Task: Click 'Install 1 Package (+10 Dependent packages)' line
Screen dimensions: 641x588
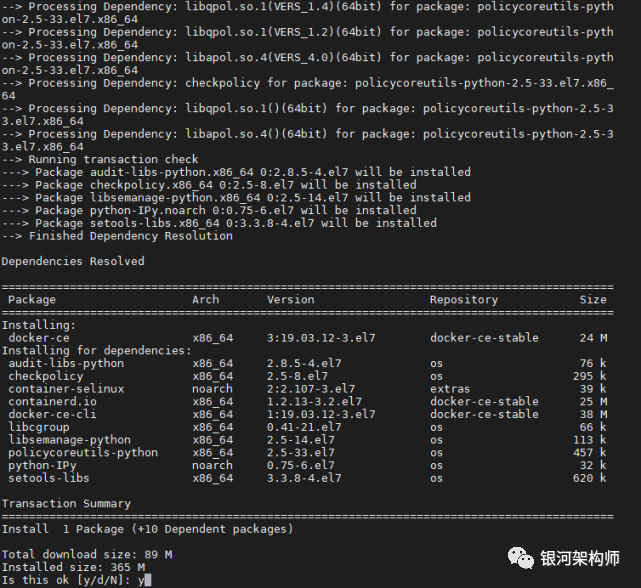Action: (148, 529)
